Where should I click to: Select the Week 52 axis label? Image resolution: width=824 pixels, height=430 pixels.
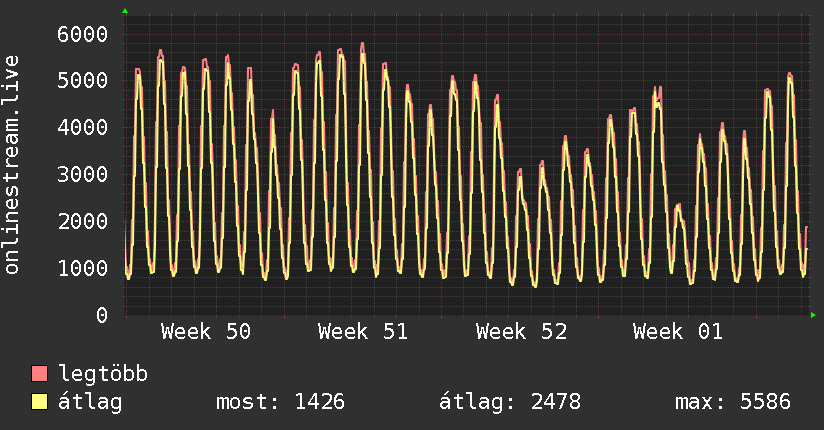[520, 332]
